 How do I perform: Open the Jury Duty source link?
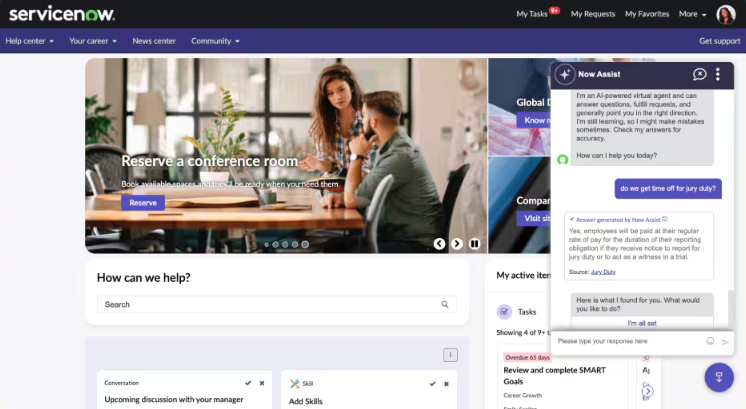(603, 272)
